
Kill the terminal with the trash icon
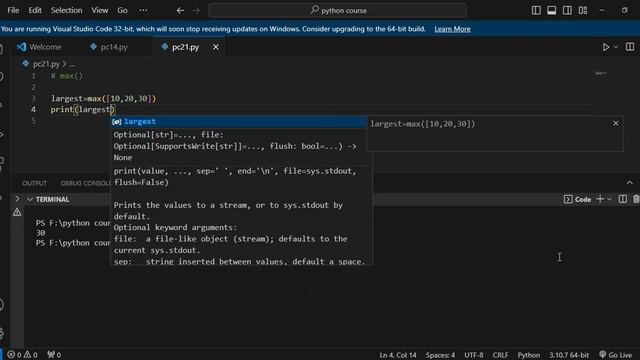click(x=636, y=199)
